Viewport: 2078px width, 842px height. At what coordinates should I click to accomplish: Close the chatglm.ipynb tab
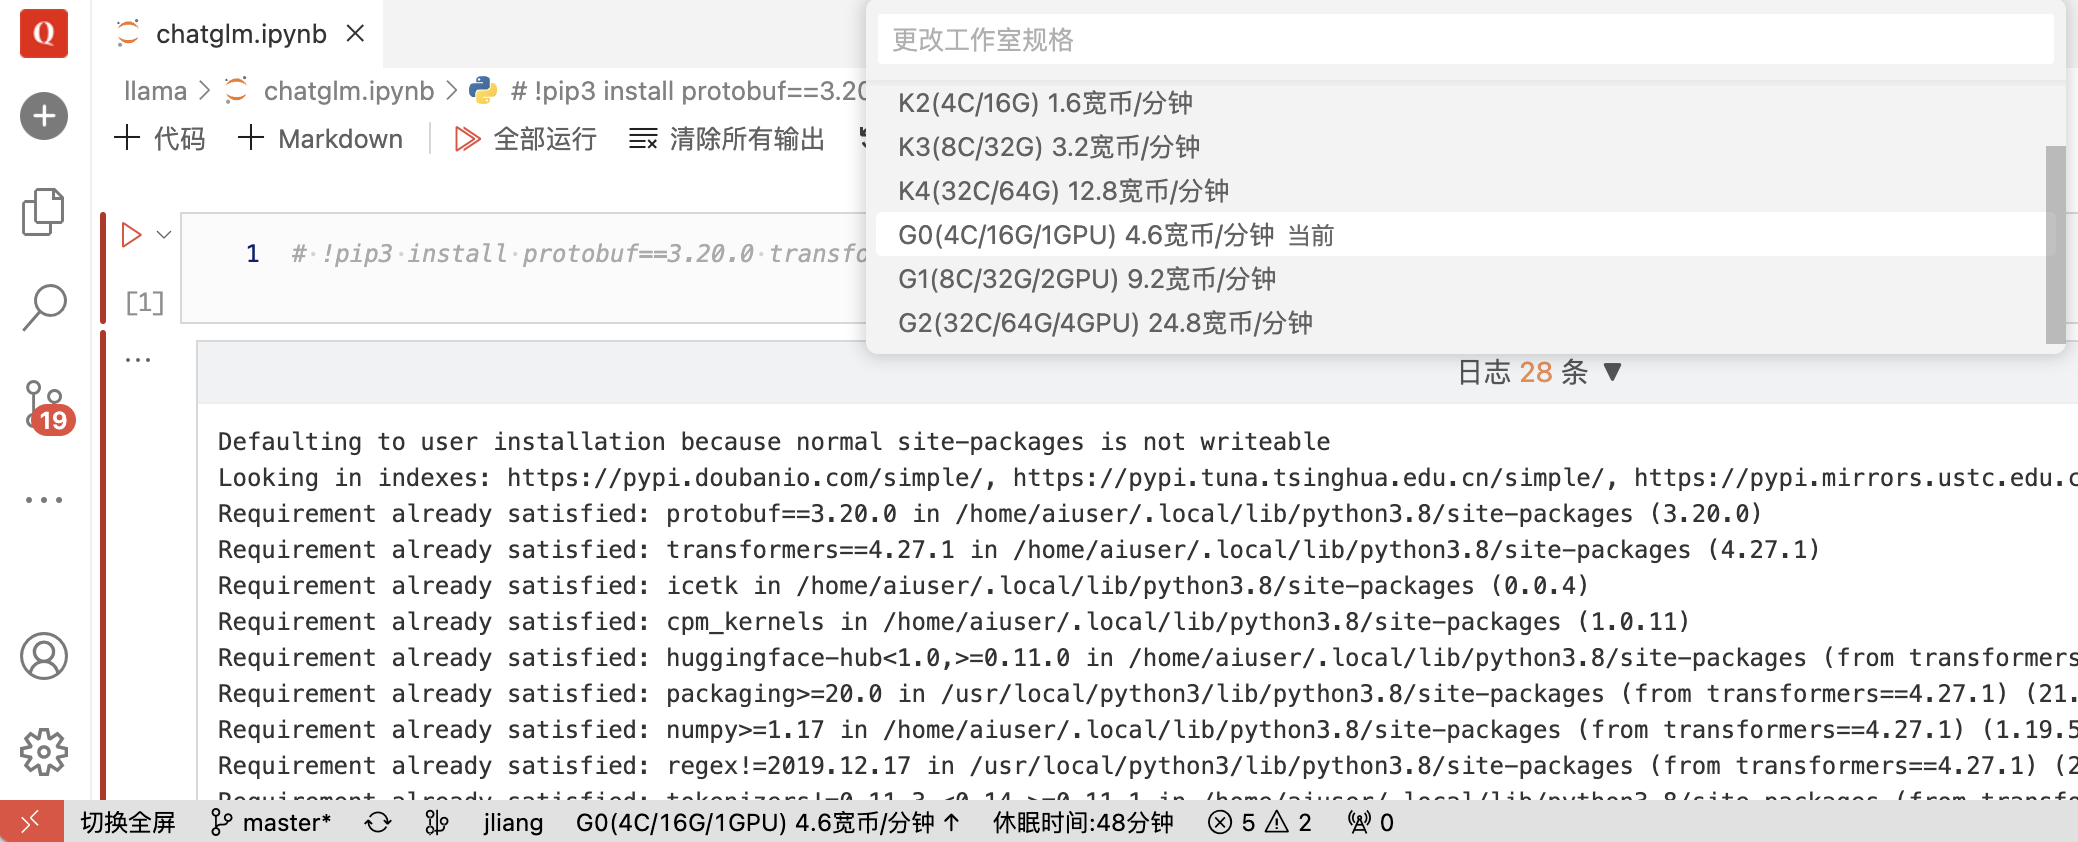point(355,34)
